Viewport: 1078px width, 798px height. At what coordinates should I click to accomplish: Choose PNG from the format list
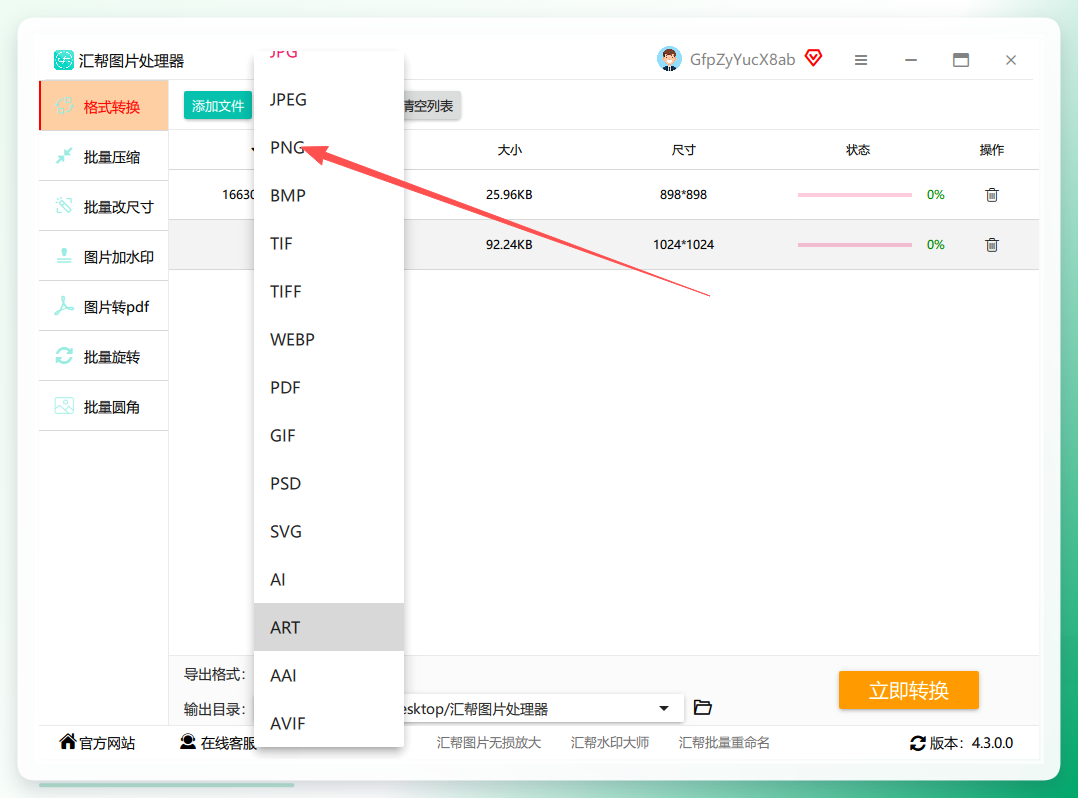329,148
